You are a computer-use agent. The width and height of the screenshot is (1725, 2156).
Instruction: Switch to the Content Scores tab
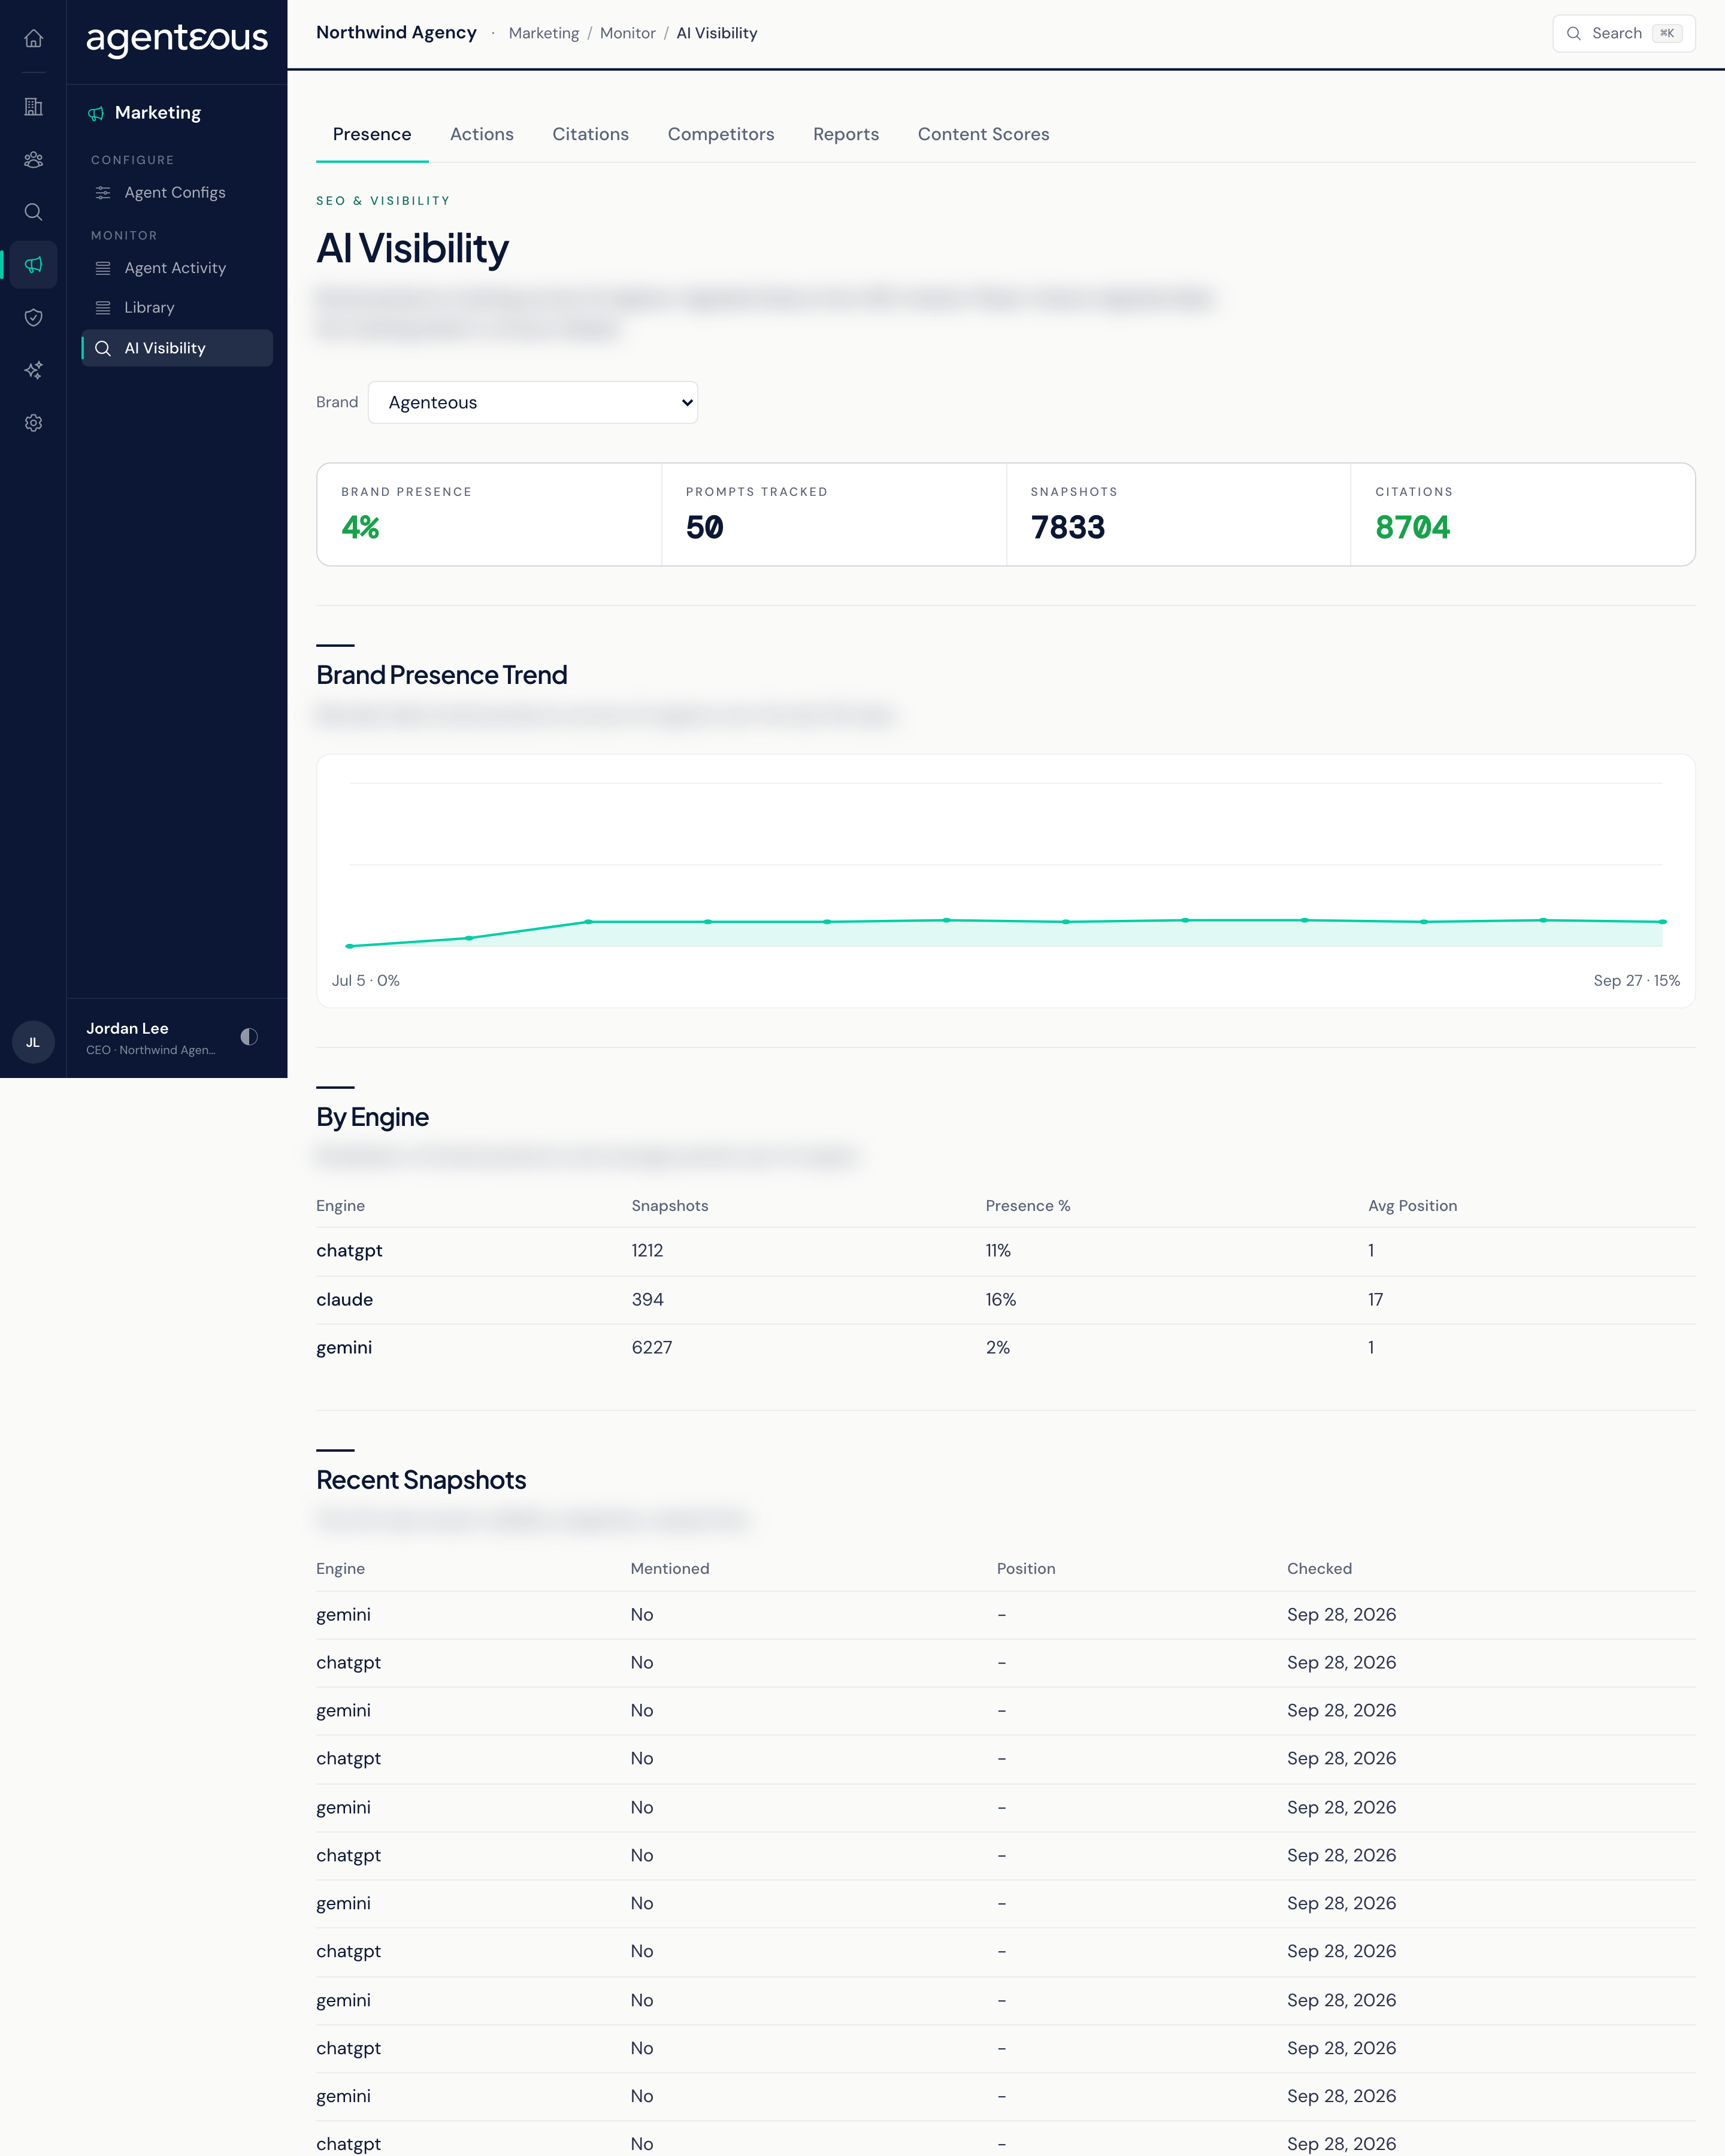[x=984, y=134]
